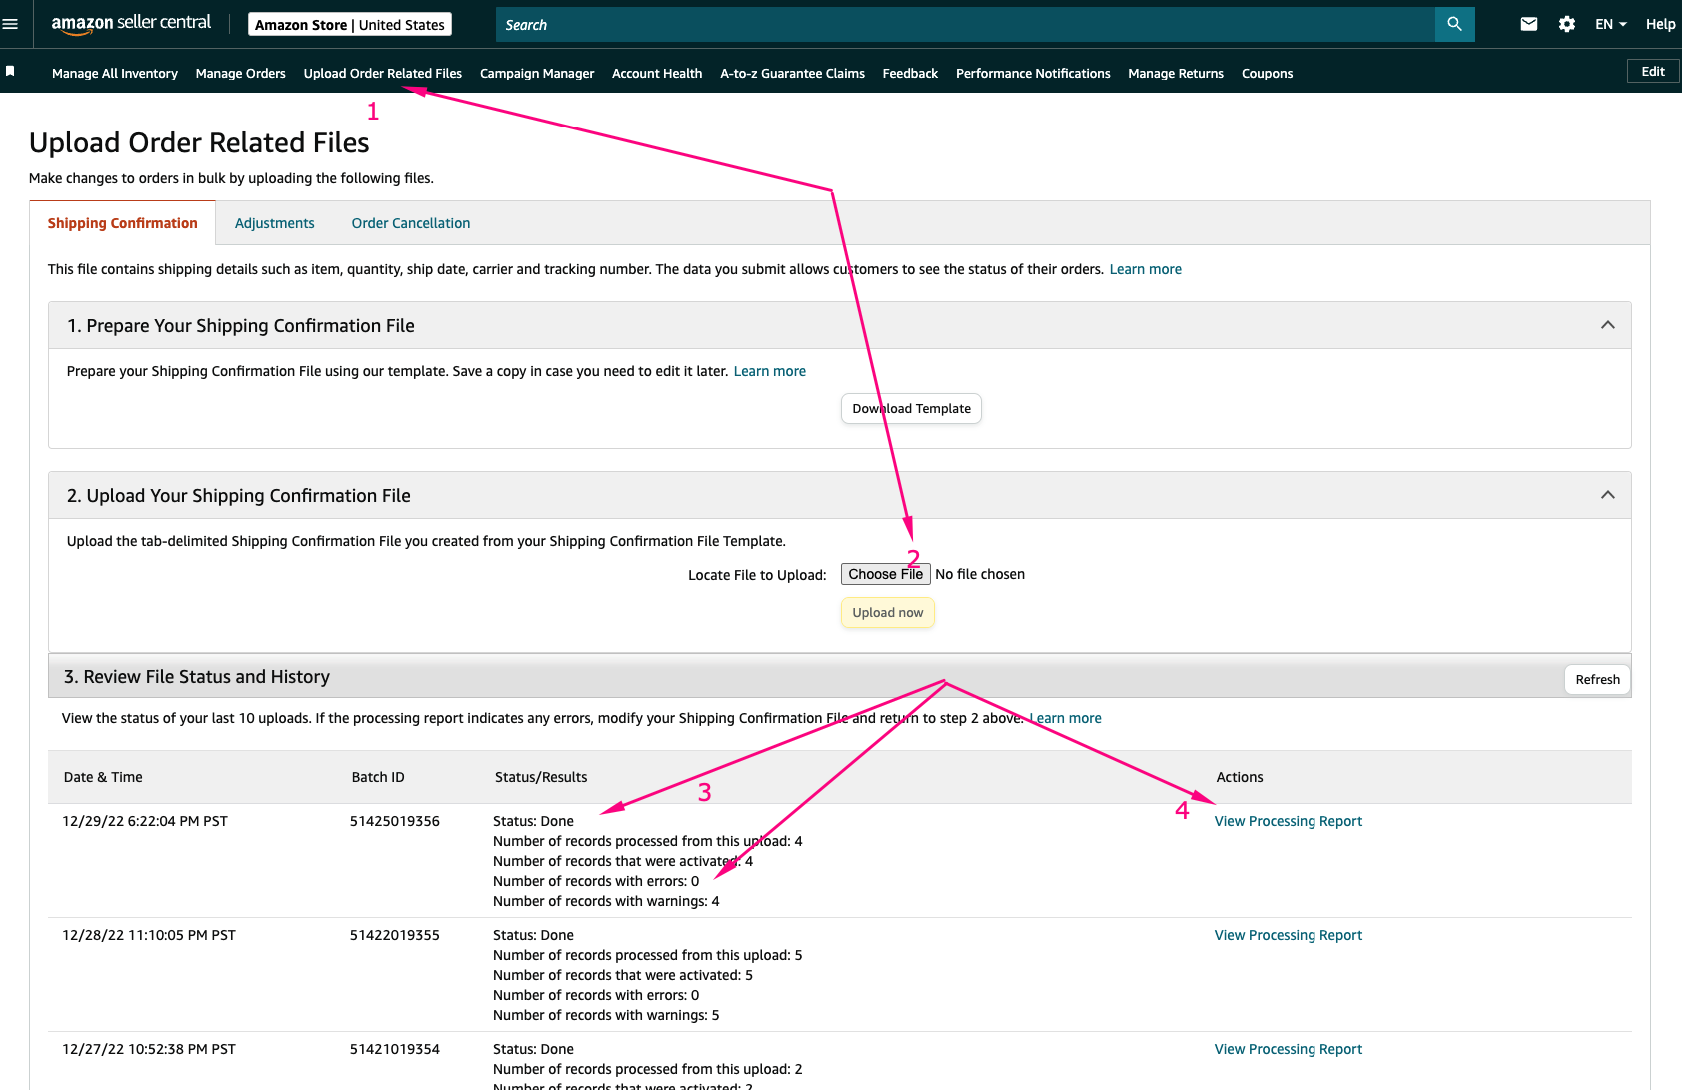1682x1090 pixels.
Task: Open the settings gear icon
Action: pos(1567,24)
